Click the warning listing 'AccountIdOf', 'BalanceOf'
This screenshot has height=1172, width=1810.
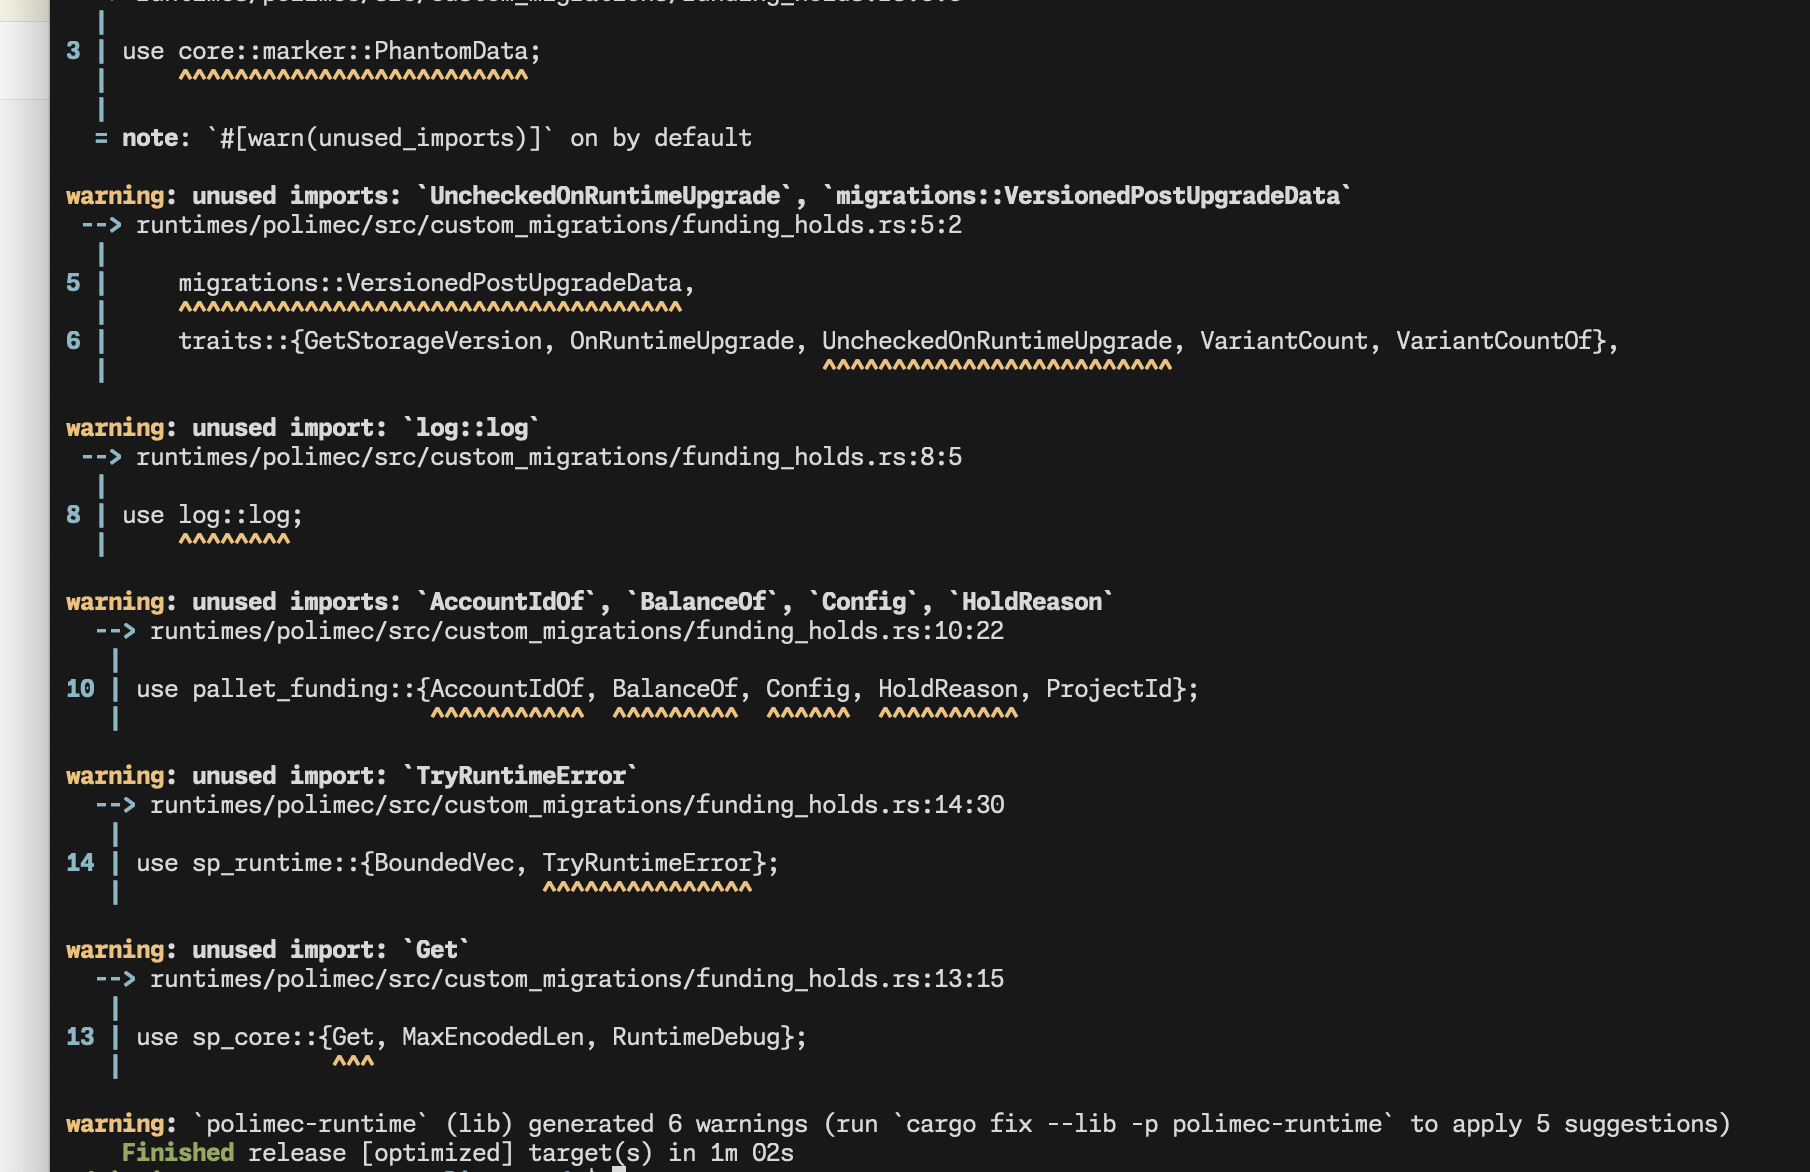(x=590, y=602)
